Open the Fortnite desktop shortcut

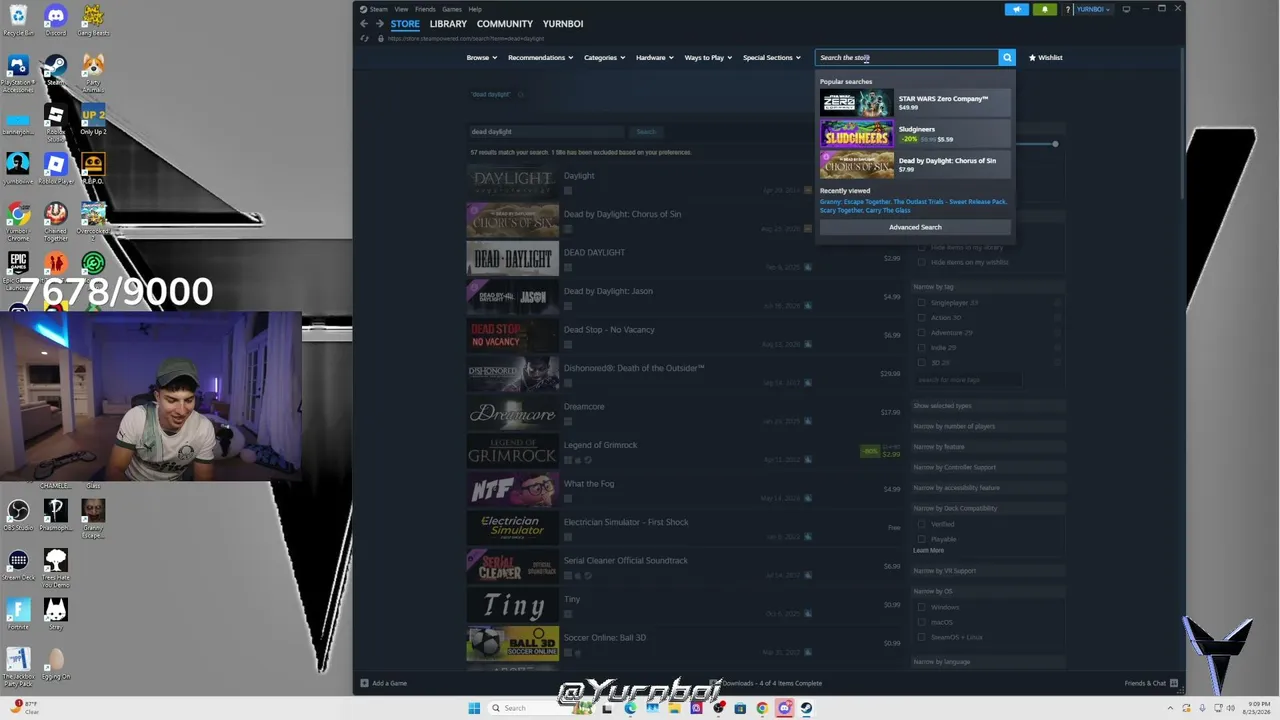(18, 612)
